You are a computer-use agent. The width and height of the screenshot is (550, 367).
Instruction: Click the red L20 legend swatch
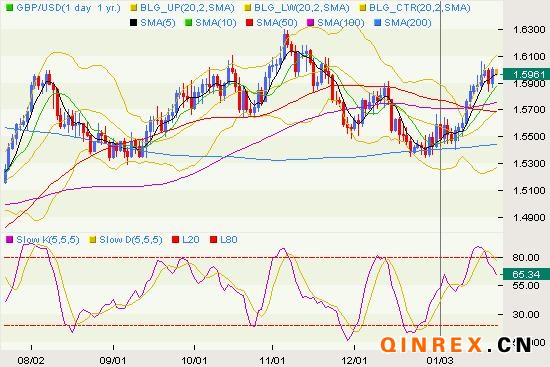pos(175,240)
